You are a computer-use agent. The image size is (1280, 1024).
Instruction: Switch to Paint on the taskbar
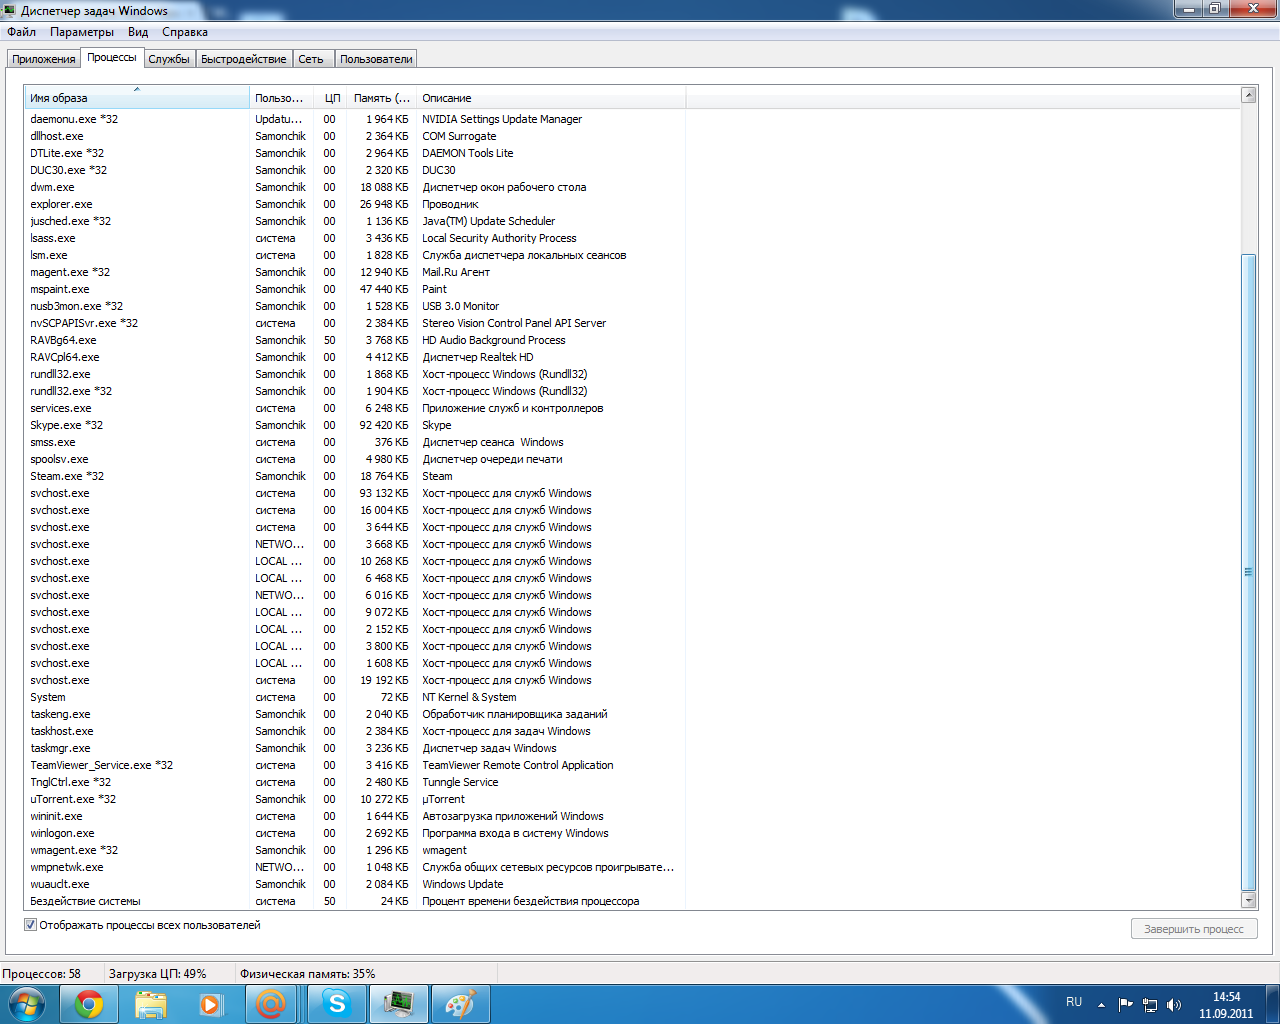click(460, 1003)
